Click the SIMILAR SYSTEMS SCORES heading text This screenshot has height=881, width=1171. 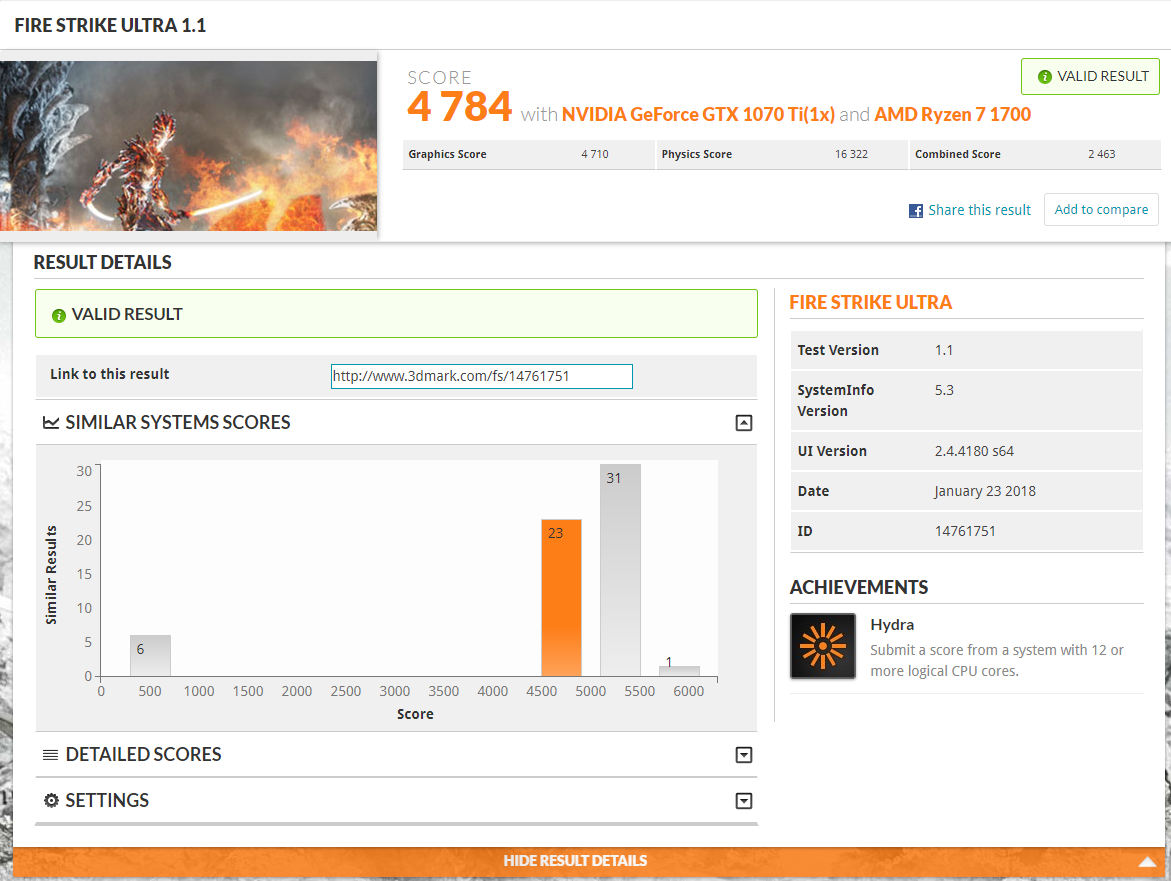178,423
